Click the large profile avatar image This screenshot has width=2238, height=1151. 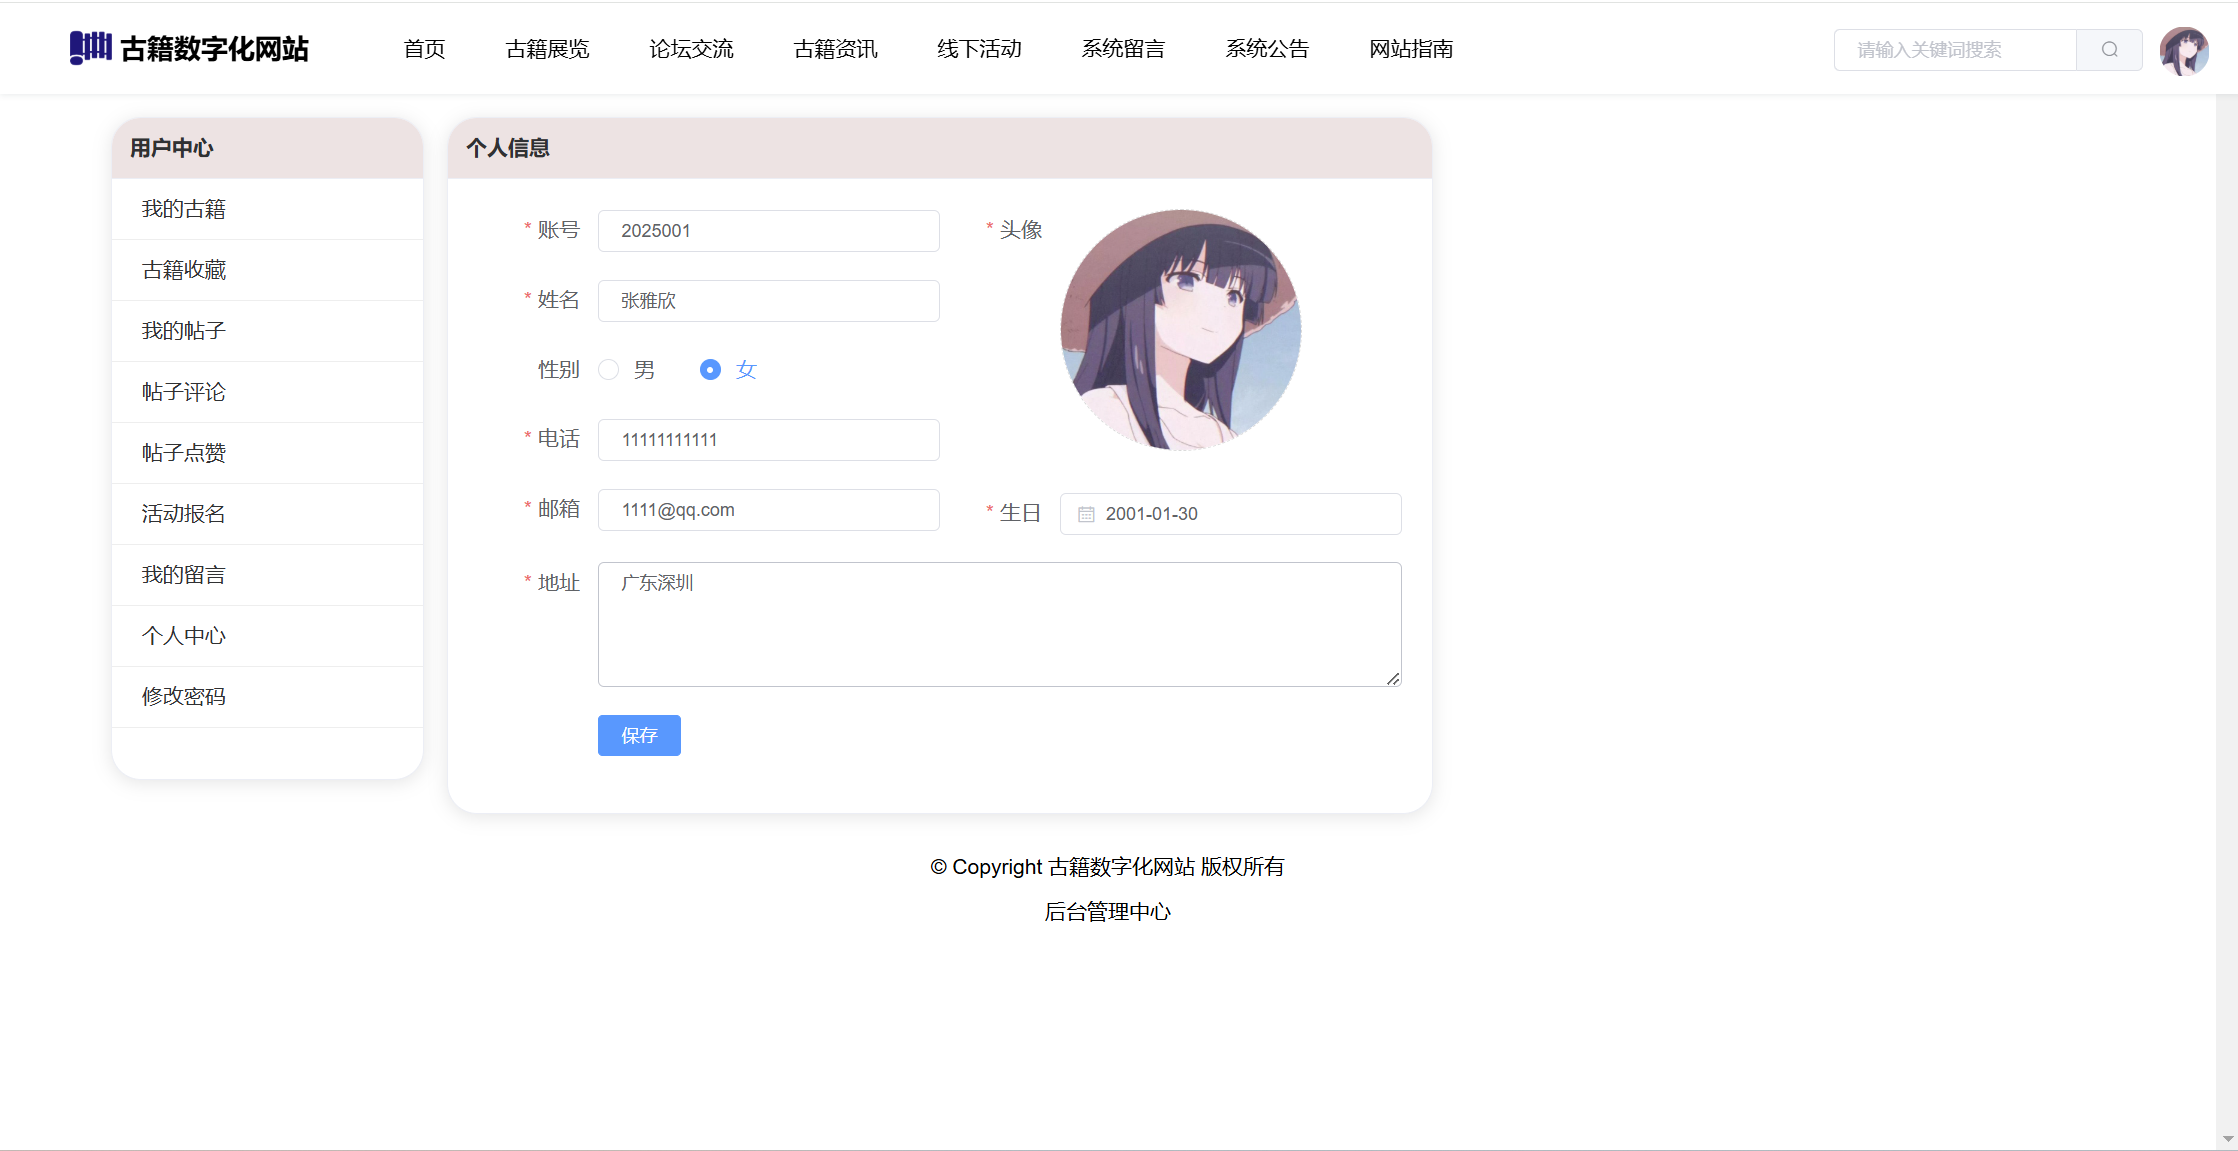(1180, 330)
